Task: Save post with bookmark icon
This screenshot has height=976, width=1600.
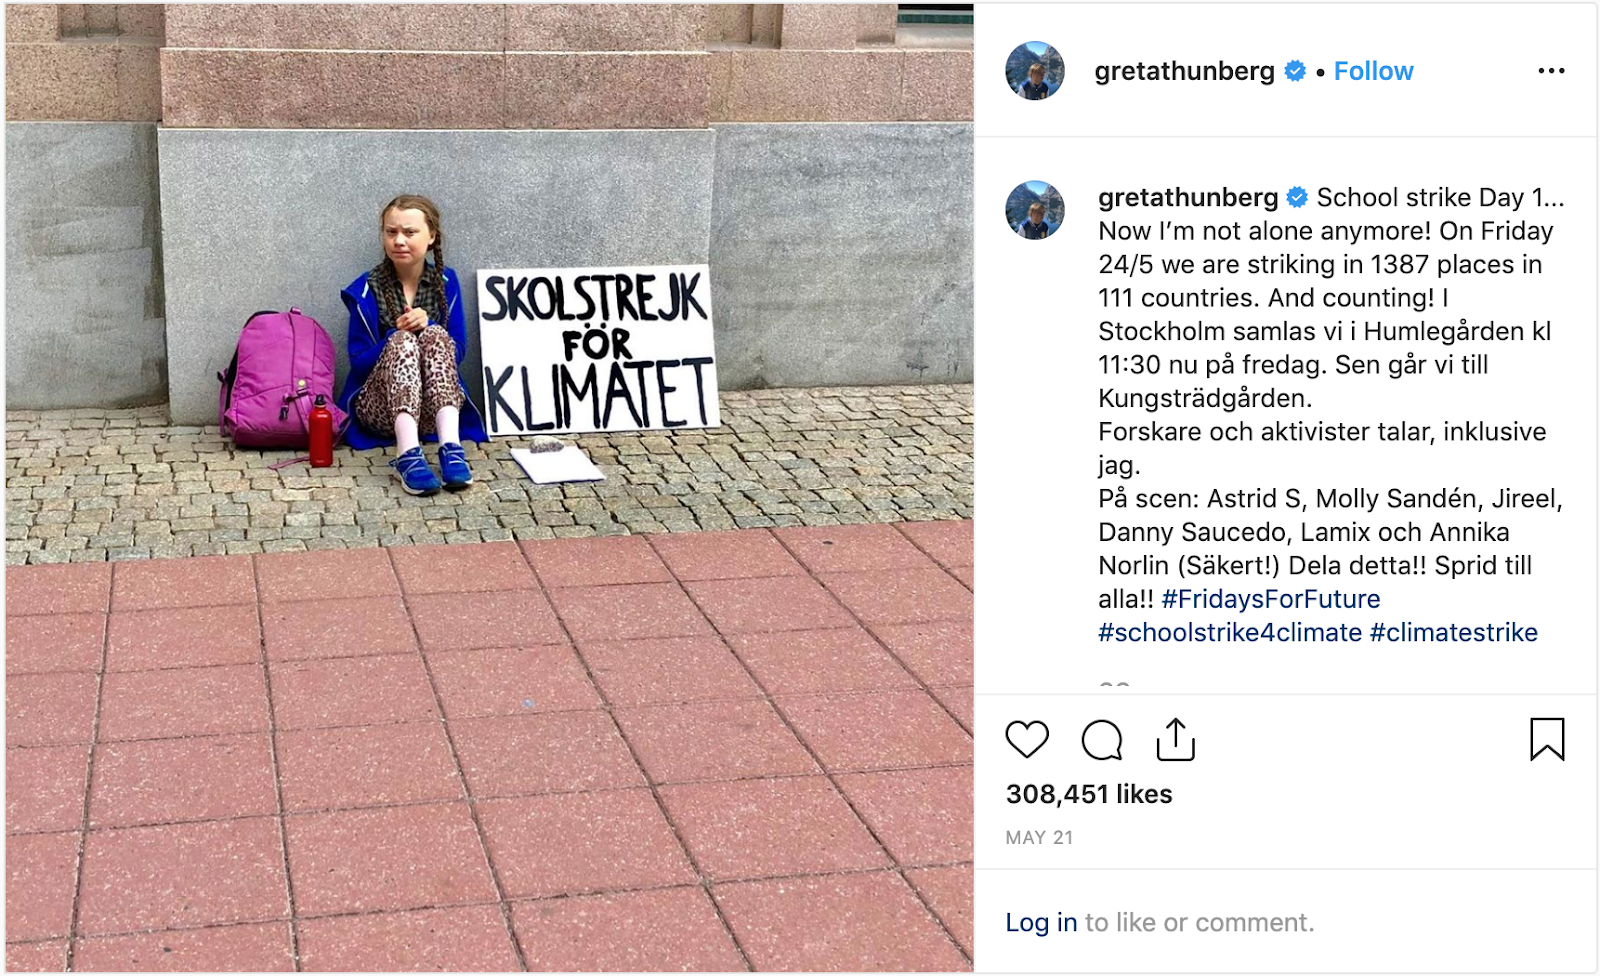Action: [x=1547, y=740]
